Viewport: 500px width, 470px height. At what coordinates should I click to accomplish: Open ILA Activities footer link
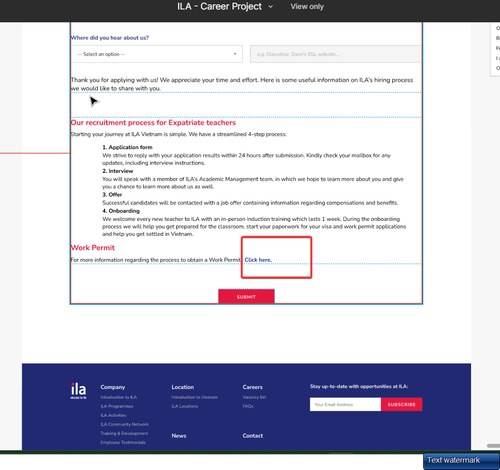click(113, 415)
